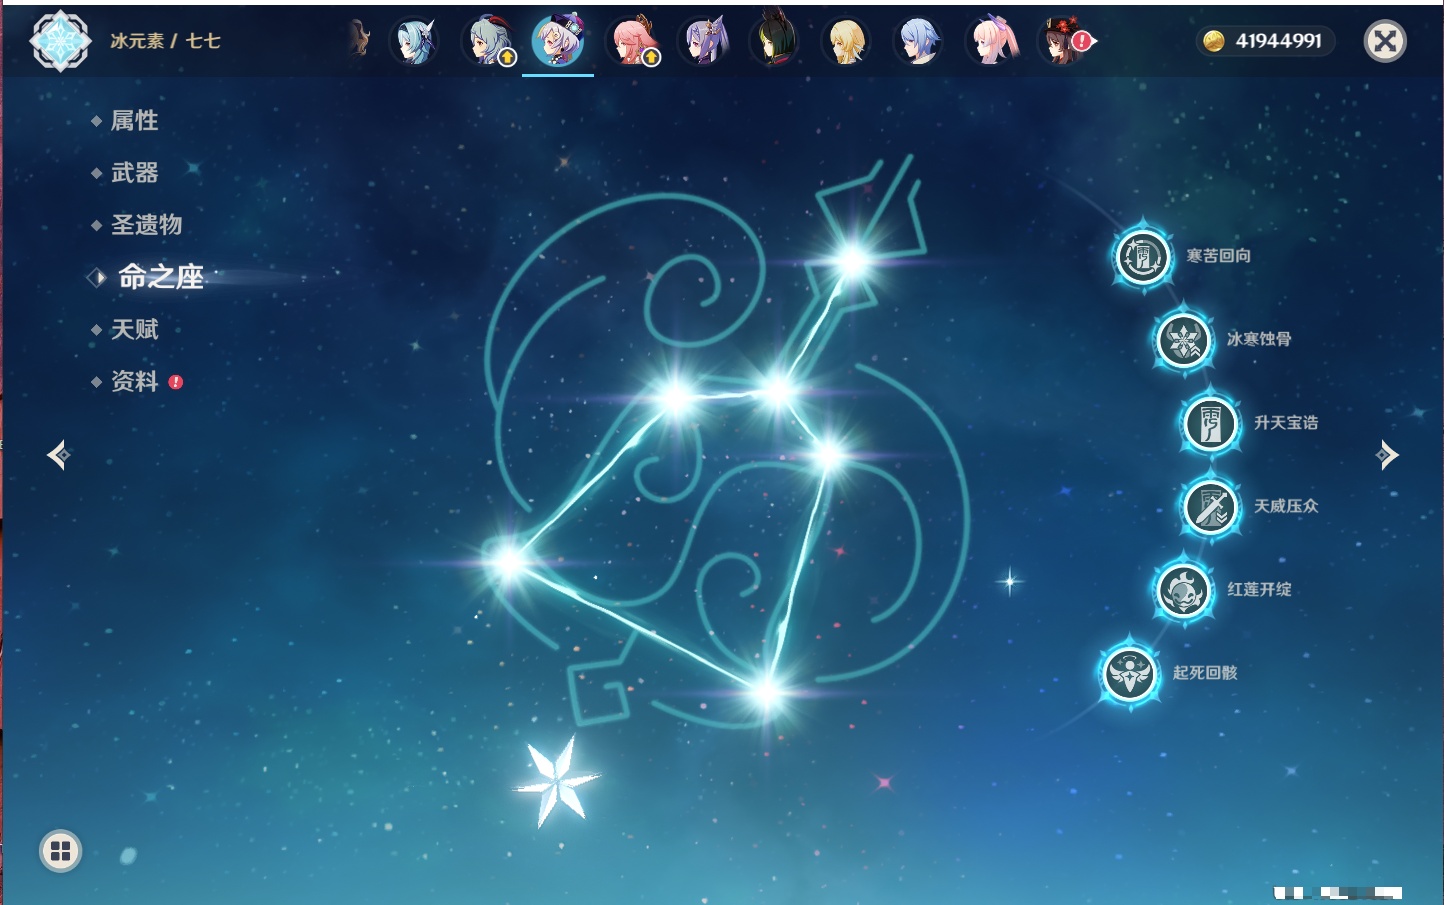Image resolution: width=1444 pixels, height=905 pixels.
Task: Open the grid menu button at bottom-left
Action: (60, 851)
